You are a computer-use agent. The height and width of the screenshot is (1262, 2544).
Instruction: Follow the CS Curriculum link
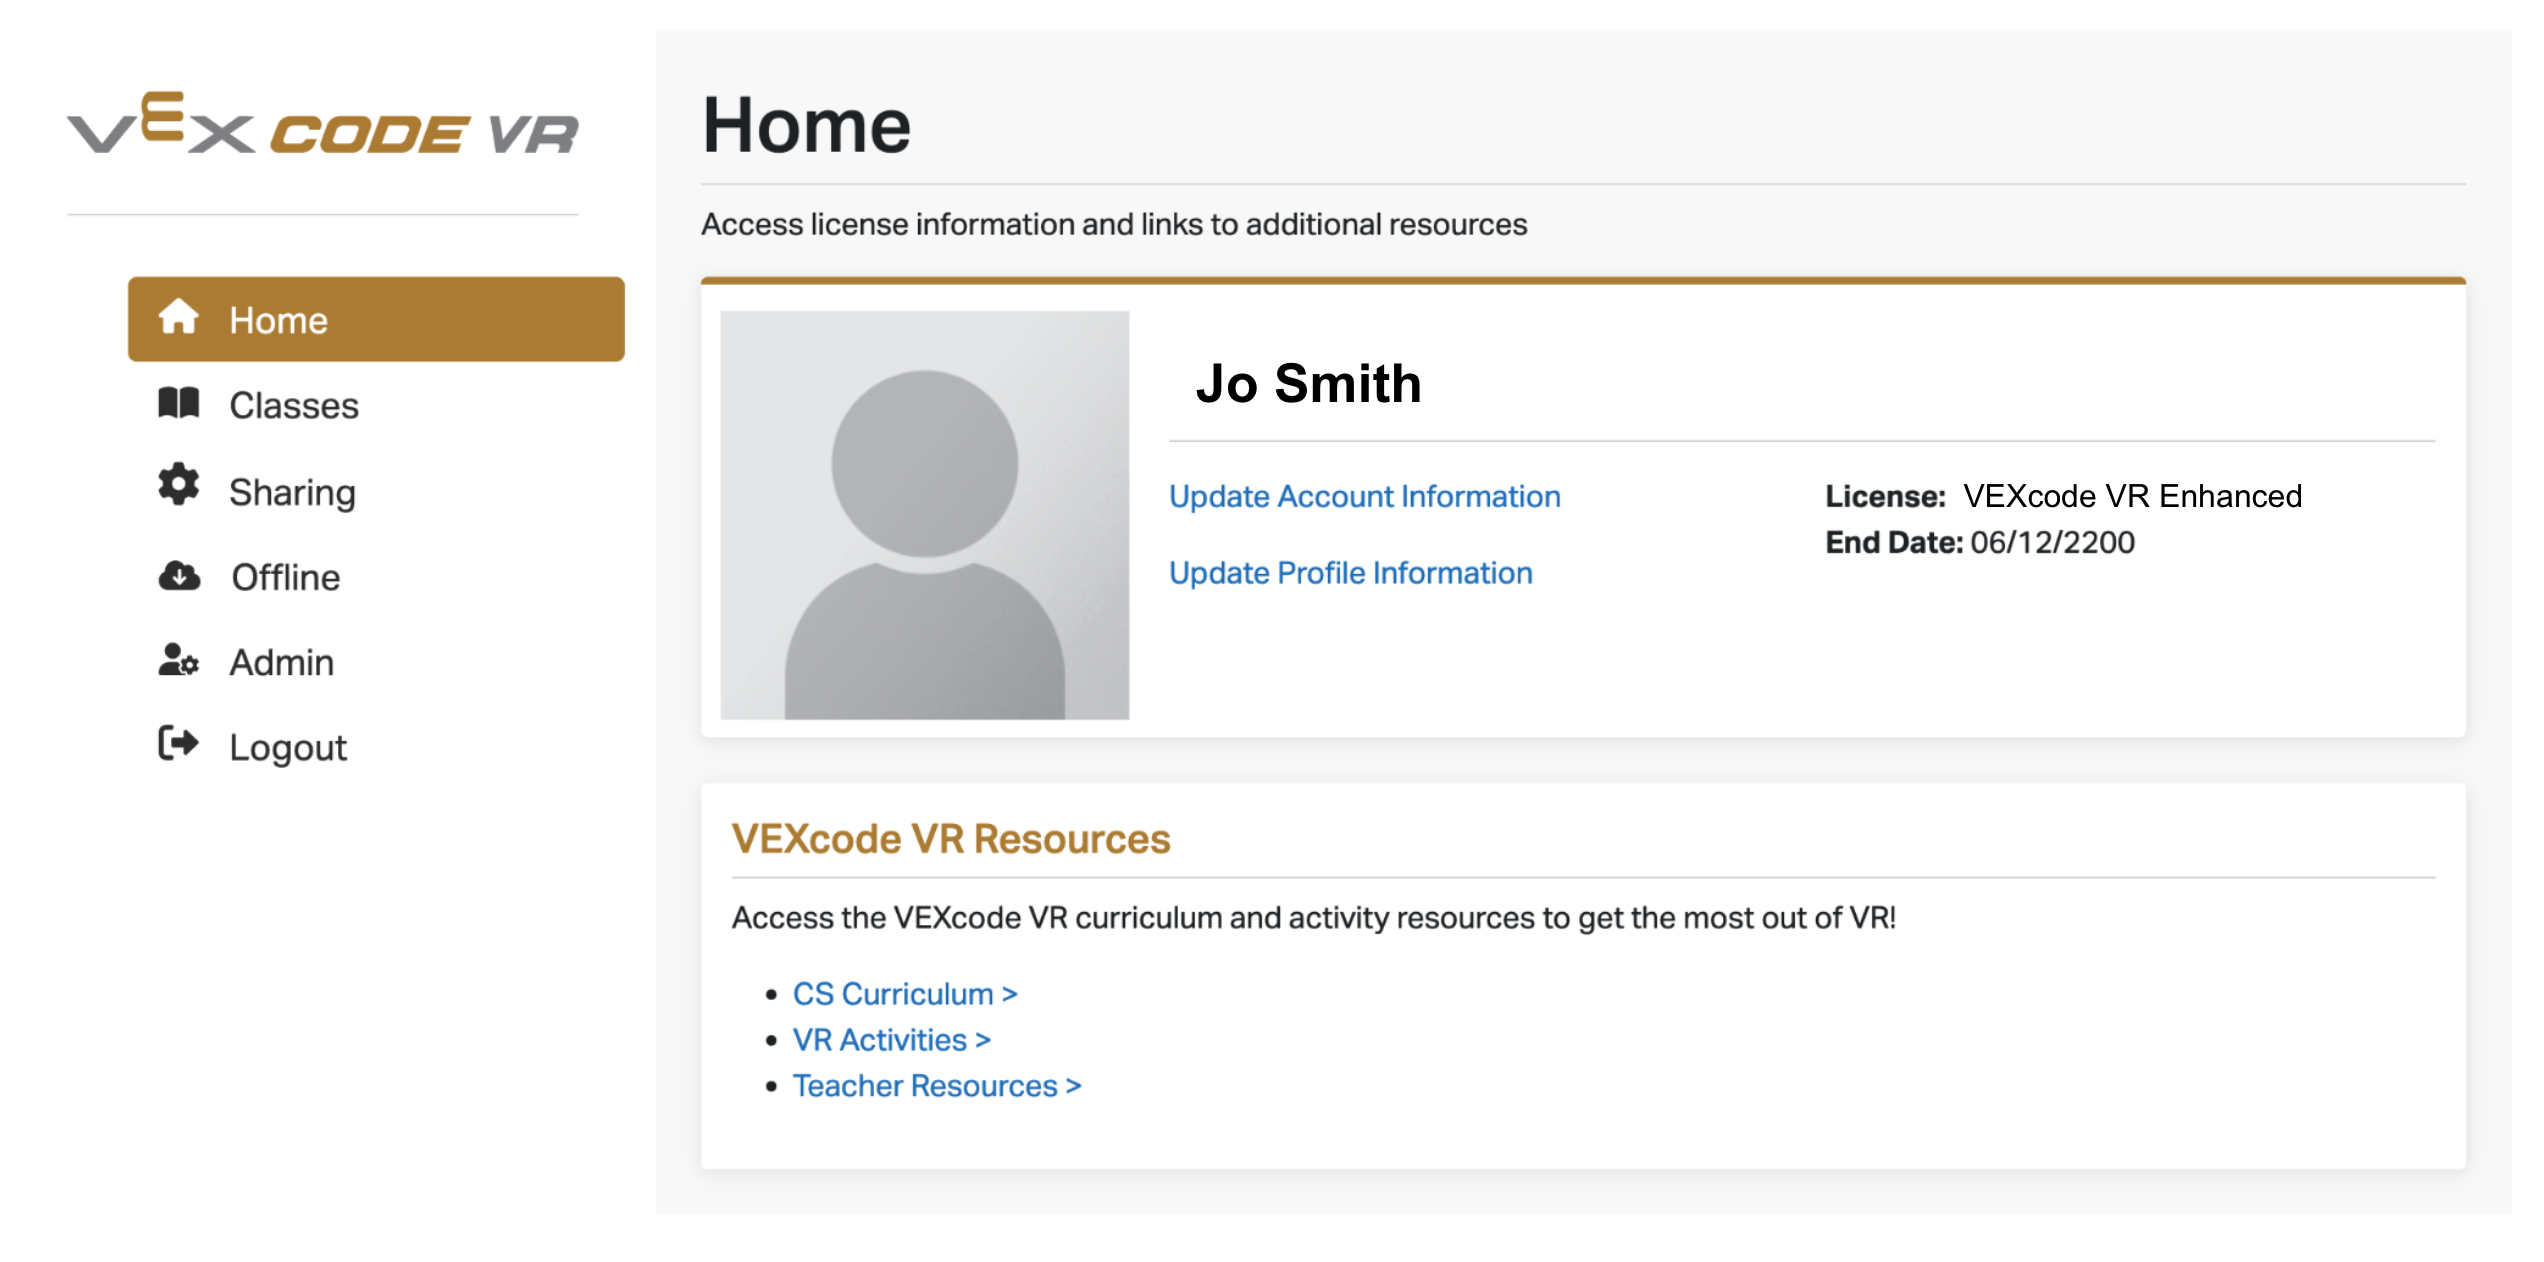tap(904, 993)
